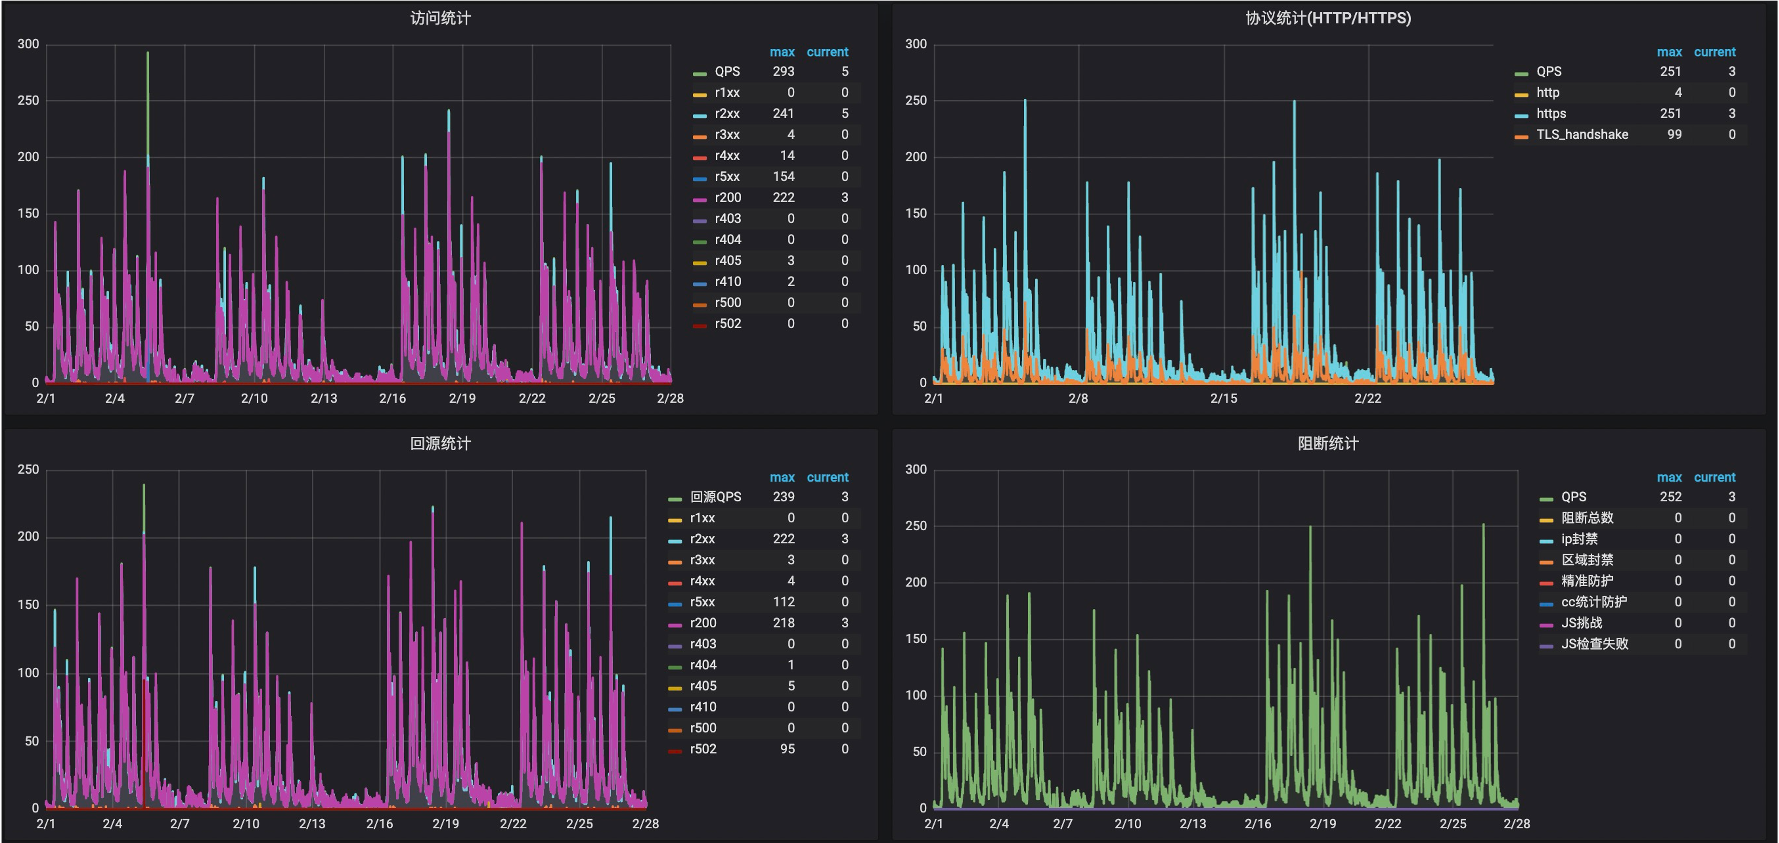1779x843 pixels.
Task: Toggle http series in 协议统计 legend
Action: 1548,93
